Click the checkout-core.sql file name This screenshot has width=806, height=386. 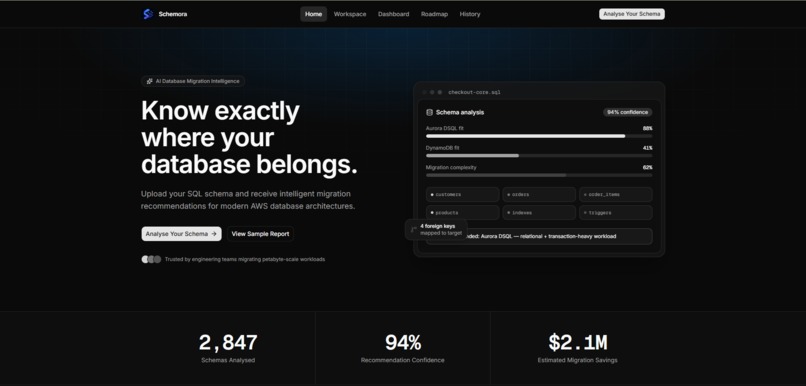(474, 93)
